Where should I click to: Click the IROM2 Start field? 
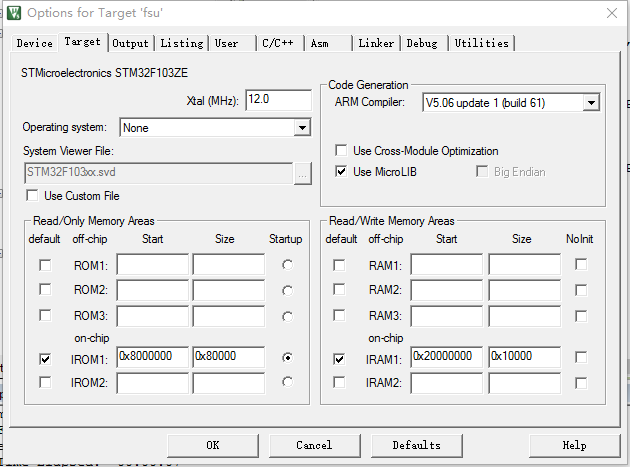152,383
